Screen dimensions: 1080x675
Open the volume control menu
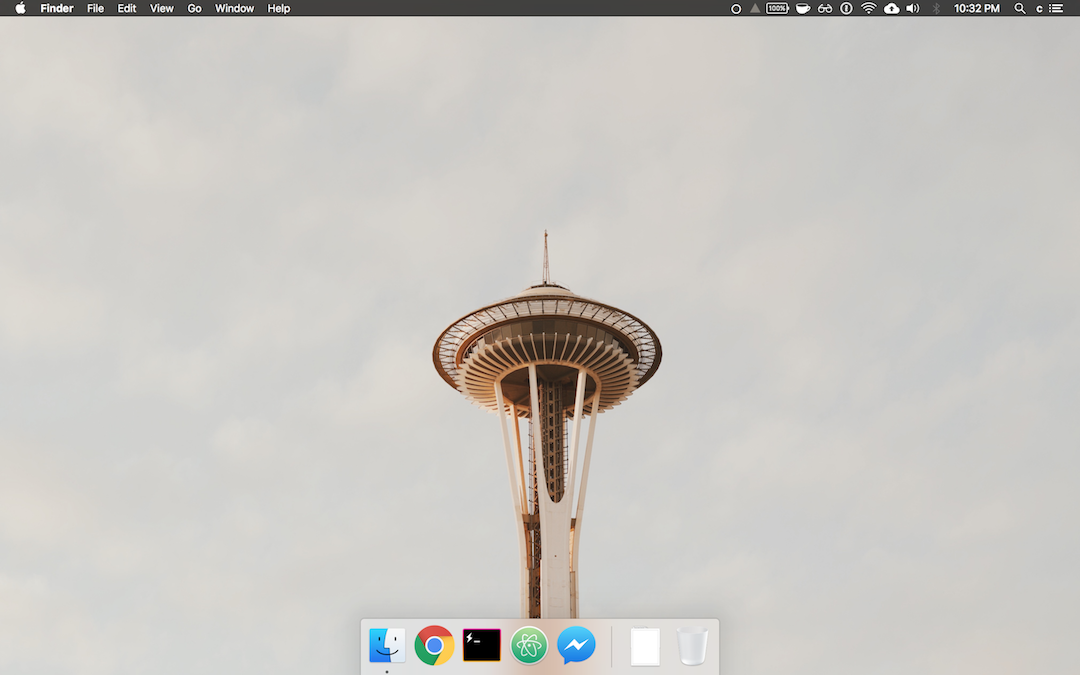point(912,8)
